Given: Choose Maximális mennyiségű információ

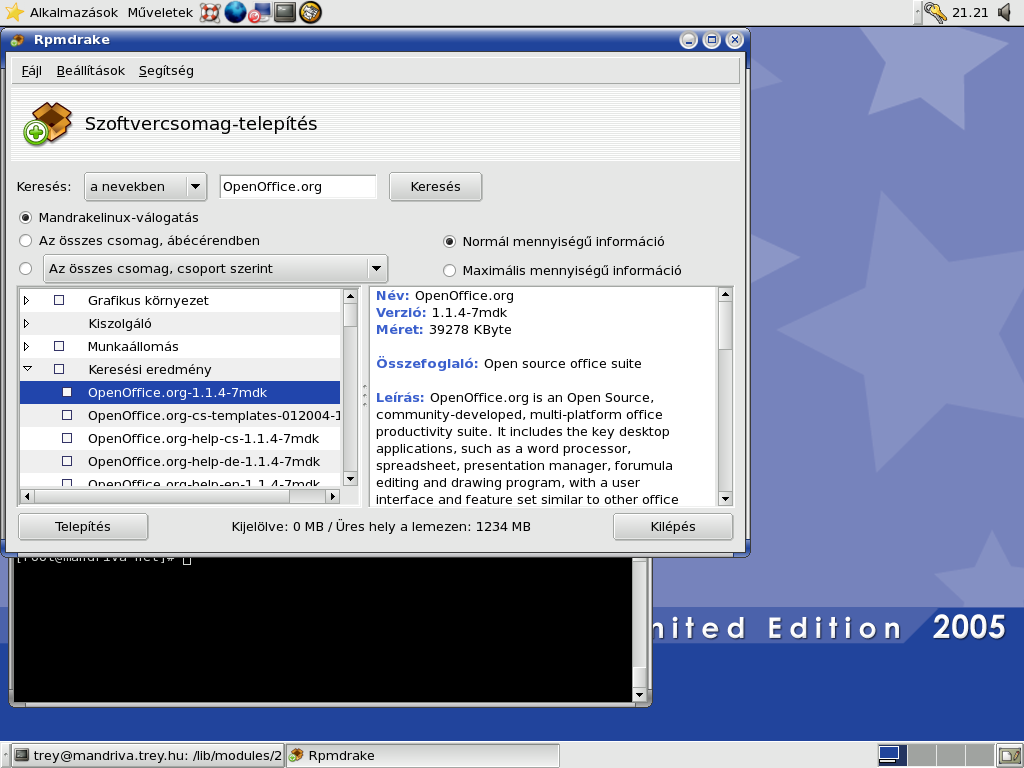Looking at the screenshot, I should (449, 270).
